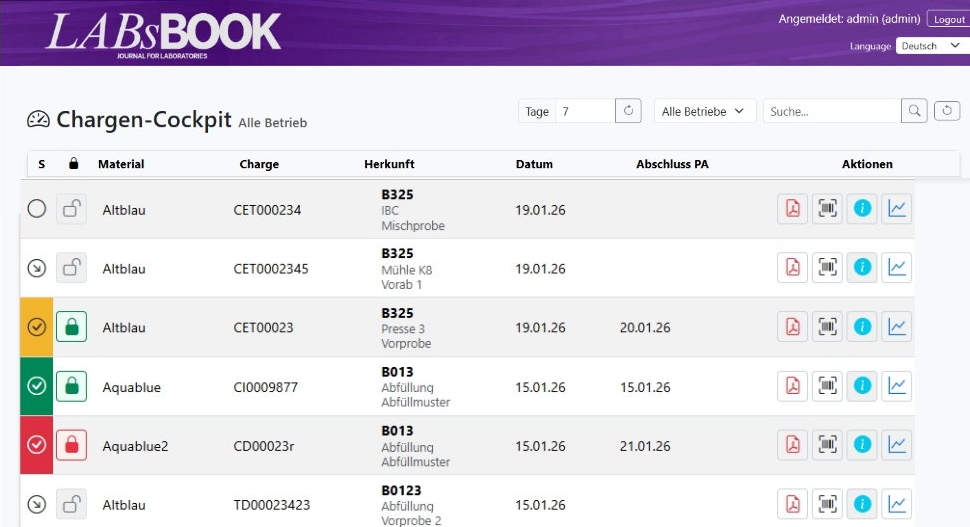Sort by the Datum column header
970x527 pixels.
[534, 164]
